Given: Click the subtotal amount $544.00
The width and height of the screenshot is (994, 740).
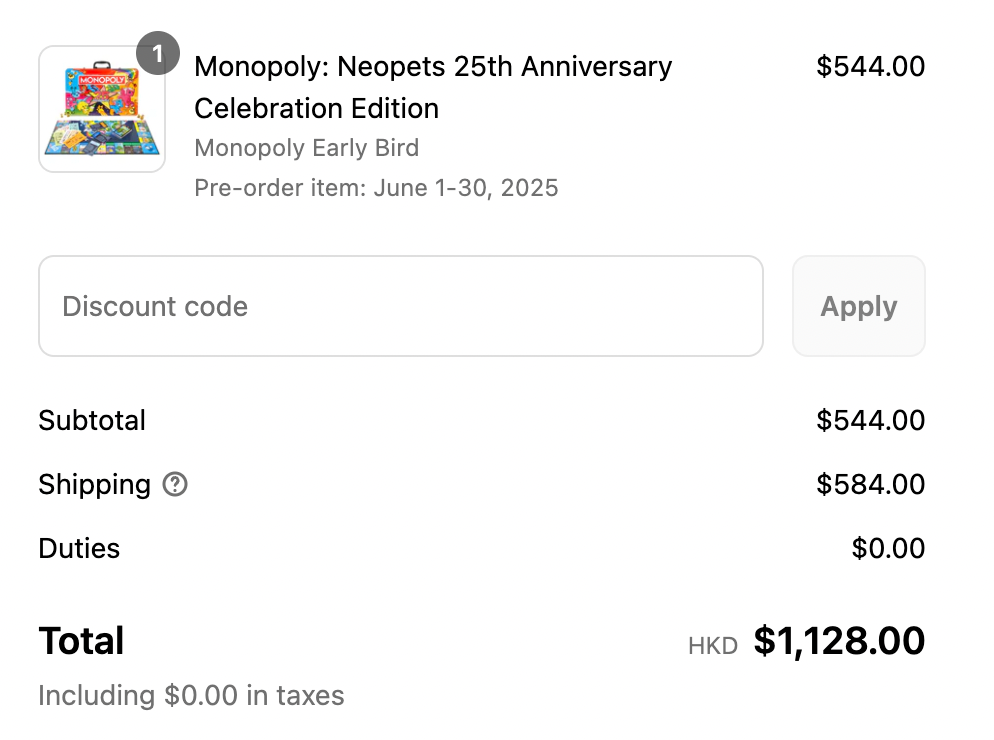Looking at the screenshot, I should [x=870, y=421].
